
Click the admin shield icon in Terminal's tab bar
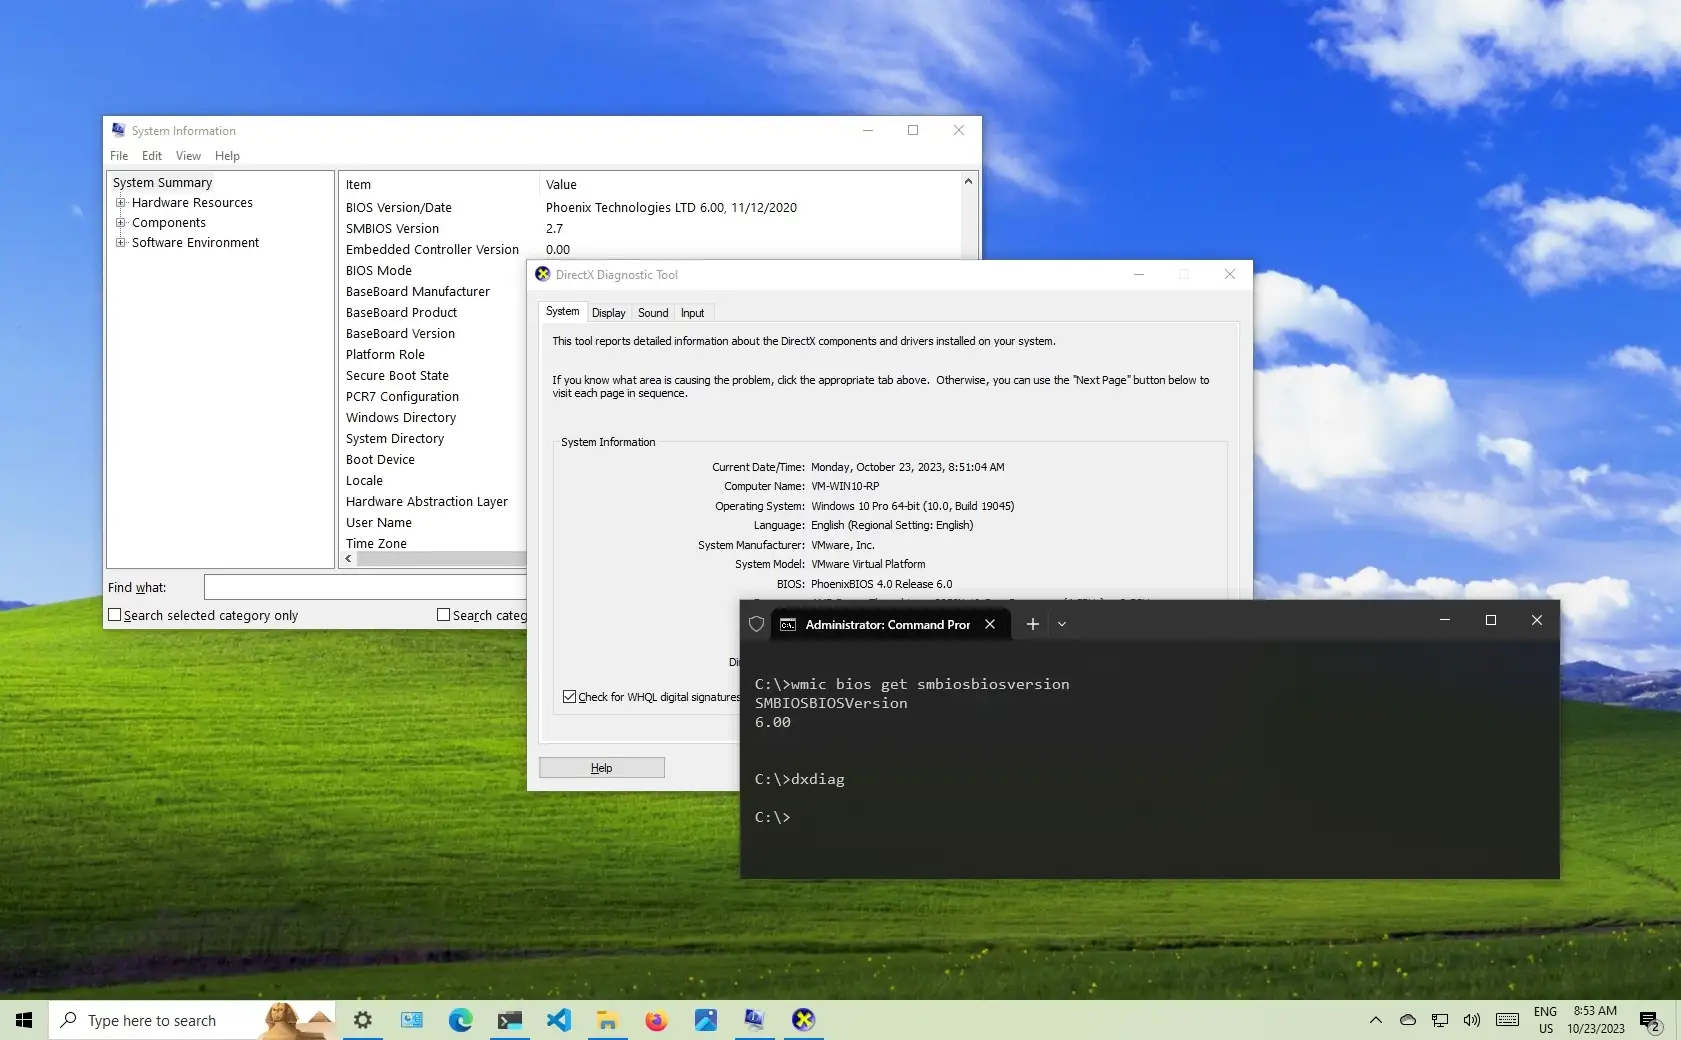pos(757,623)
